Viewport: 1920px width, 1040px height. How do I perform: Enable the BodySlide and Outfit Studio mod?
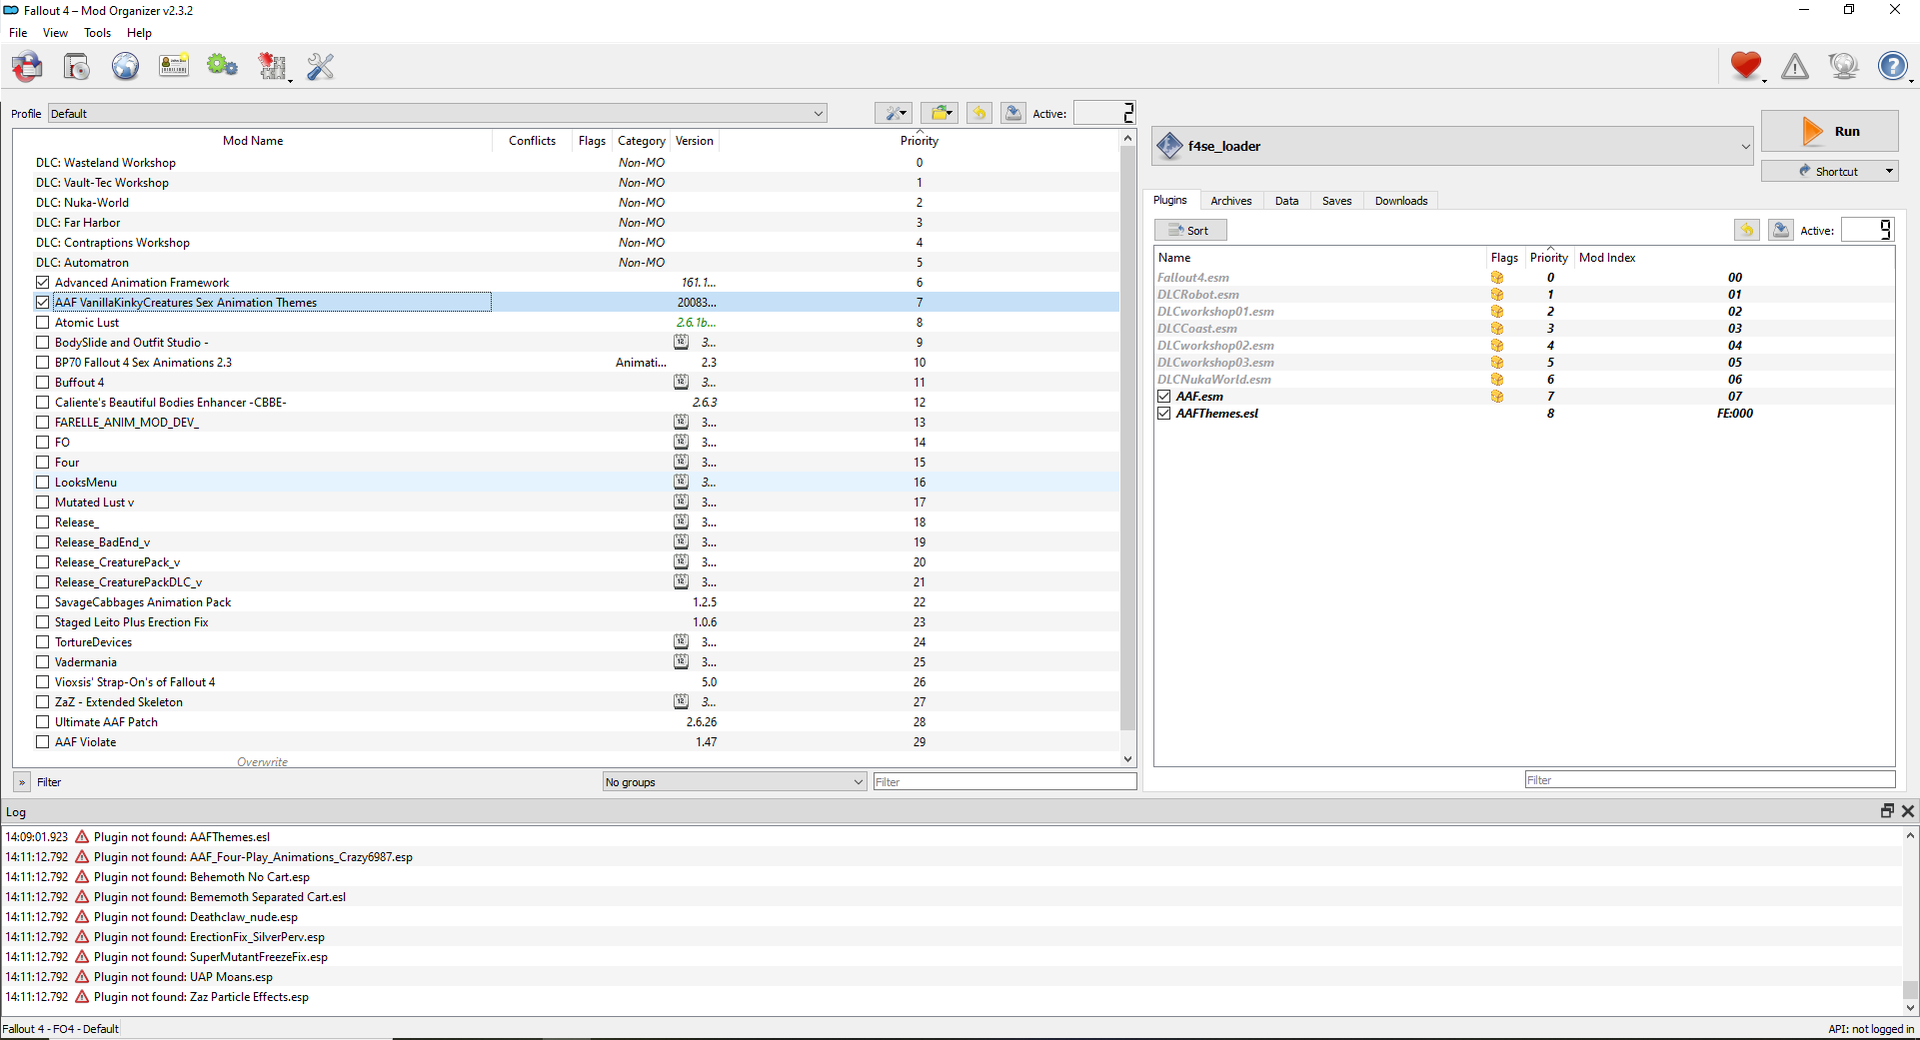(42, 342)
